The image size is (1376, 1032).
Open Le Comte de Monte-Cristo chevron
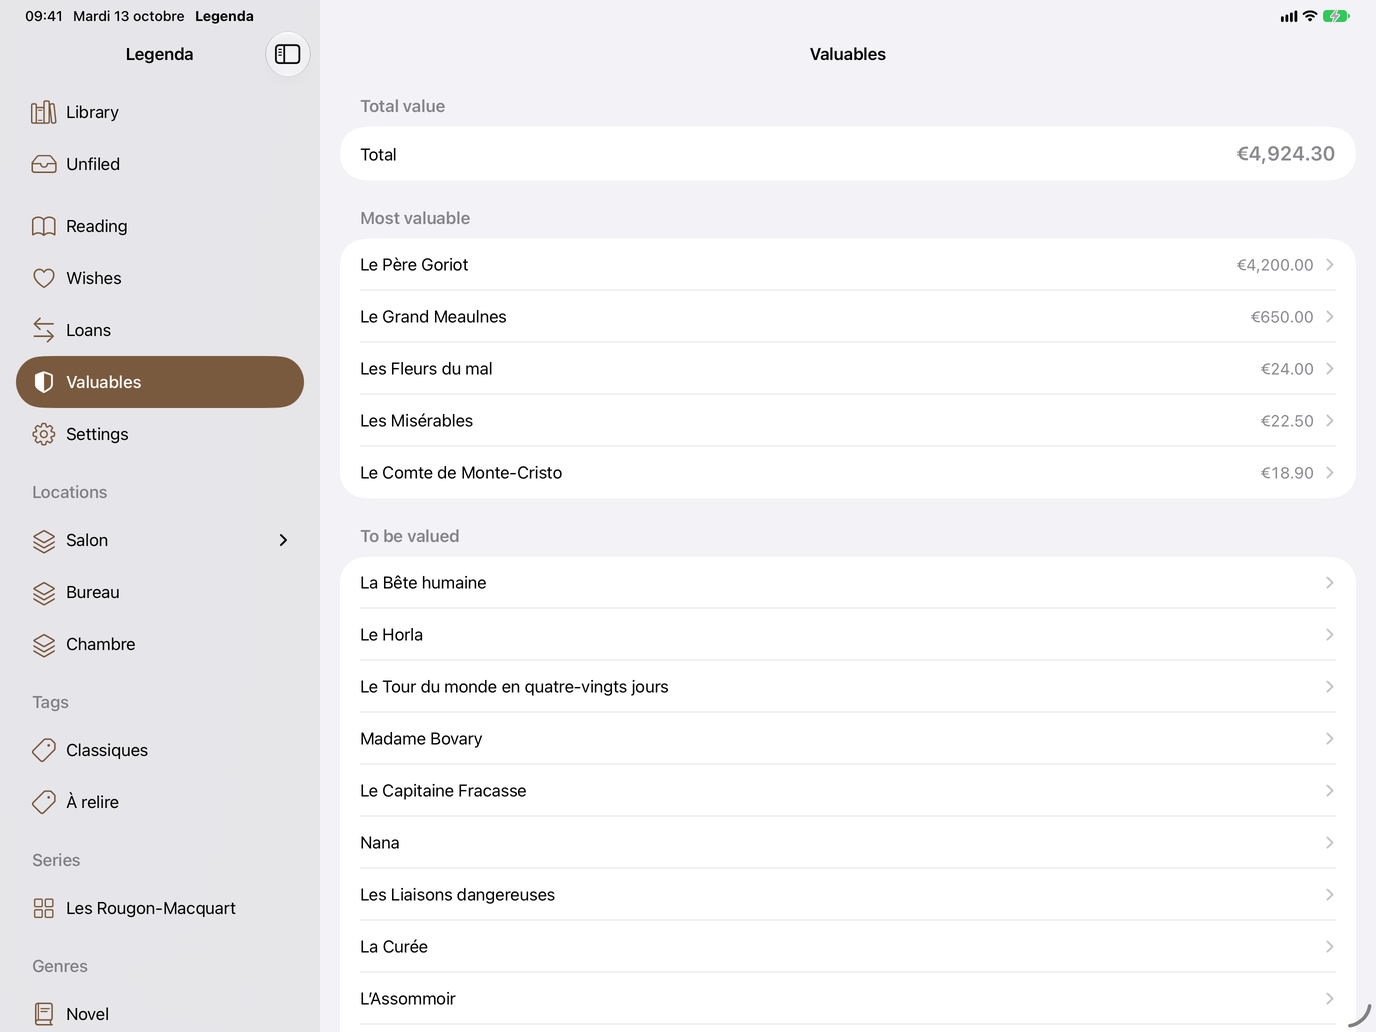(1329, 472)
